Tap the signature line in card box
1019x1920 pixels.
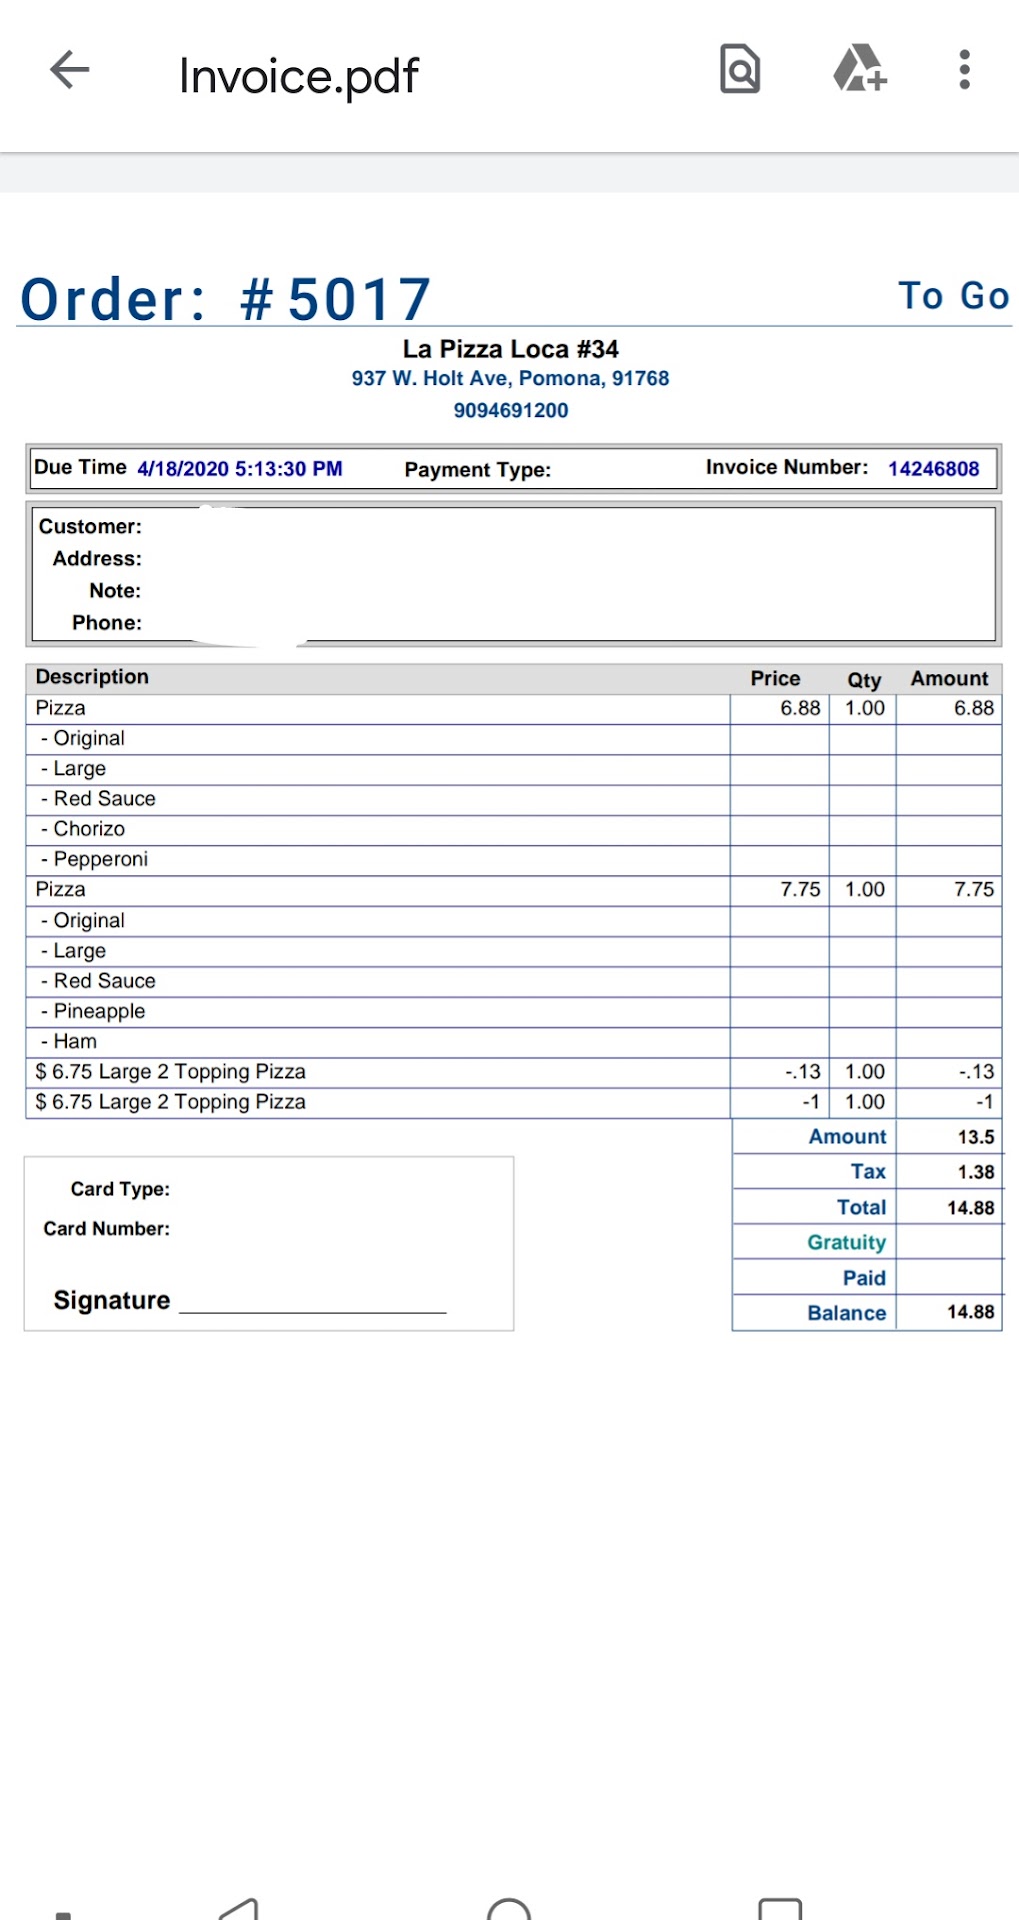tap(312, 1304)
